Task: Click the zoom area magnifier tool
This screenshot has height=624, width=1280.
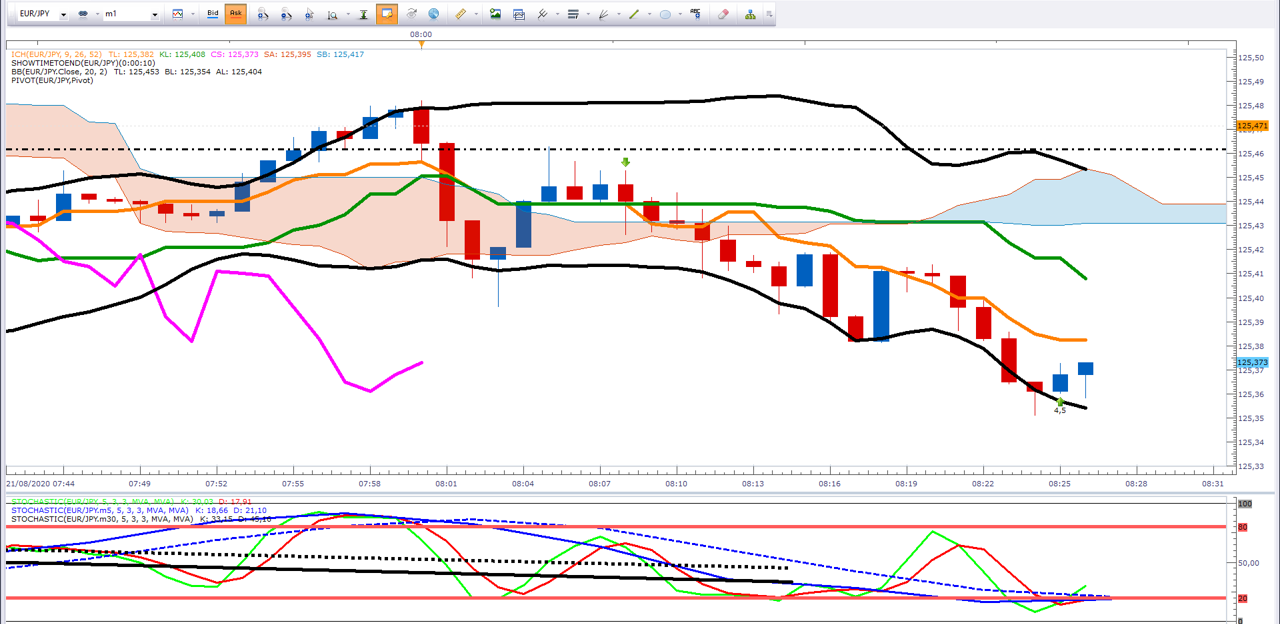Action: (x=333, y=15)
